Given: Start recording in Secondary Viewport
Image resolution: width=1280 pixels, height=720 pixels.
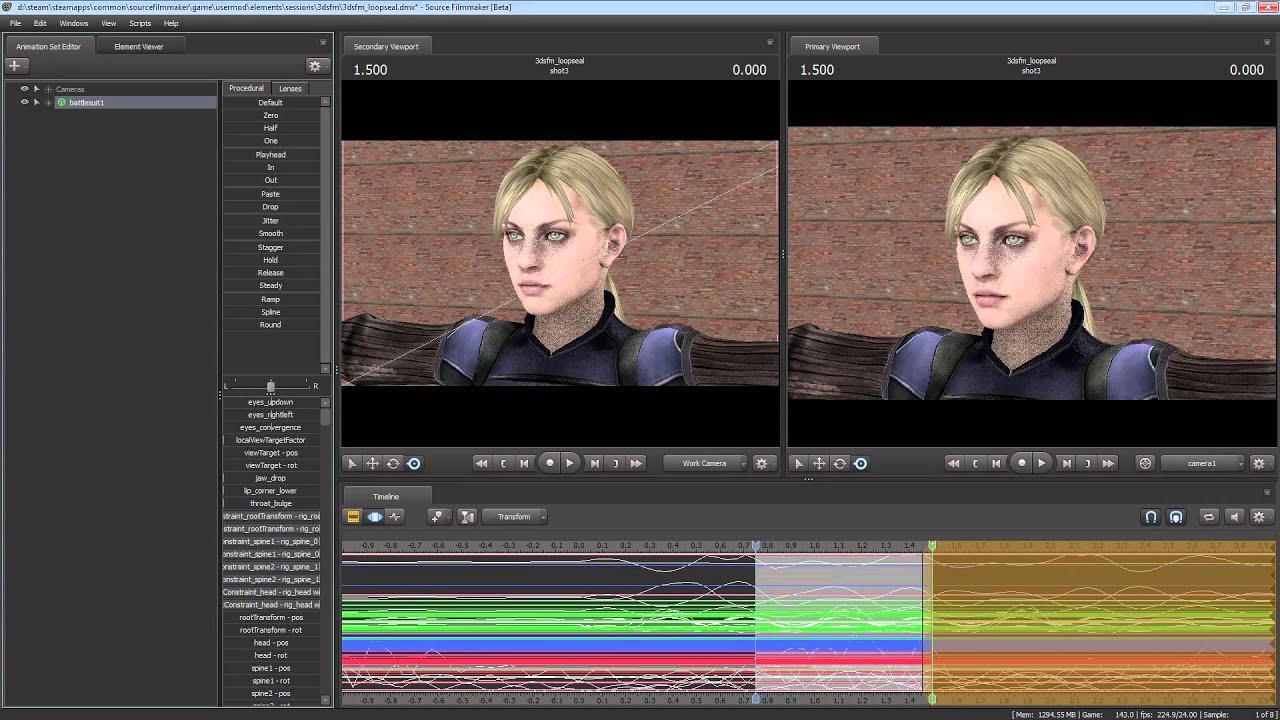Looking at the screenshot, I should (549, 463).
